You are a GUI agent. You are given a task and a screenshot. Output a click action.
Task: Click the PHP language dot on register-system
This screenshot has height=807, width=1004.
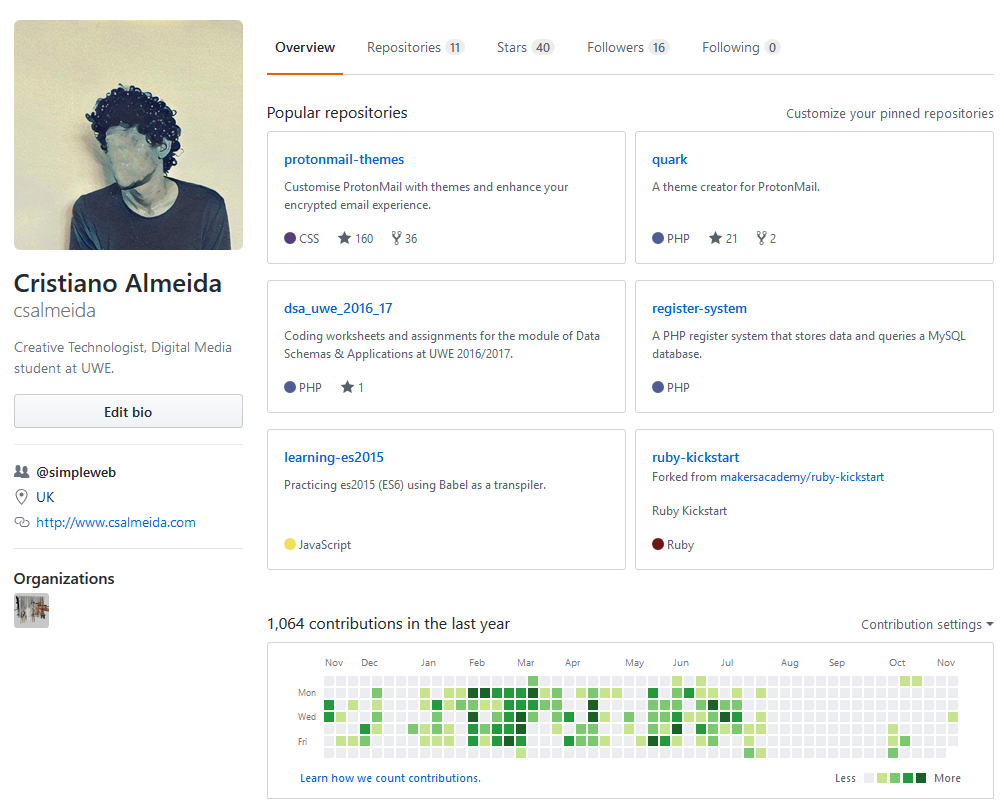click(x=656, y=387)
